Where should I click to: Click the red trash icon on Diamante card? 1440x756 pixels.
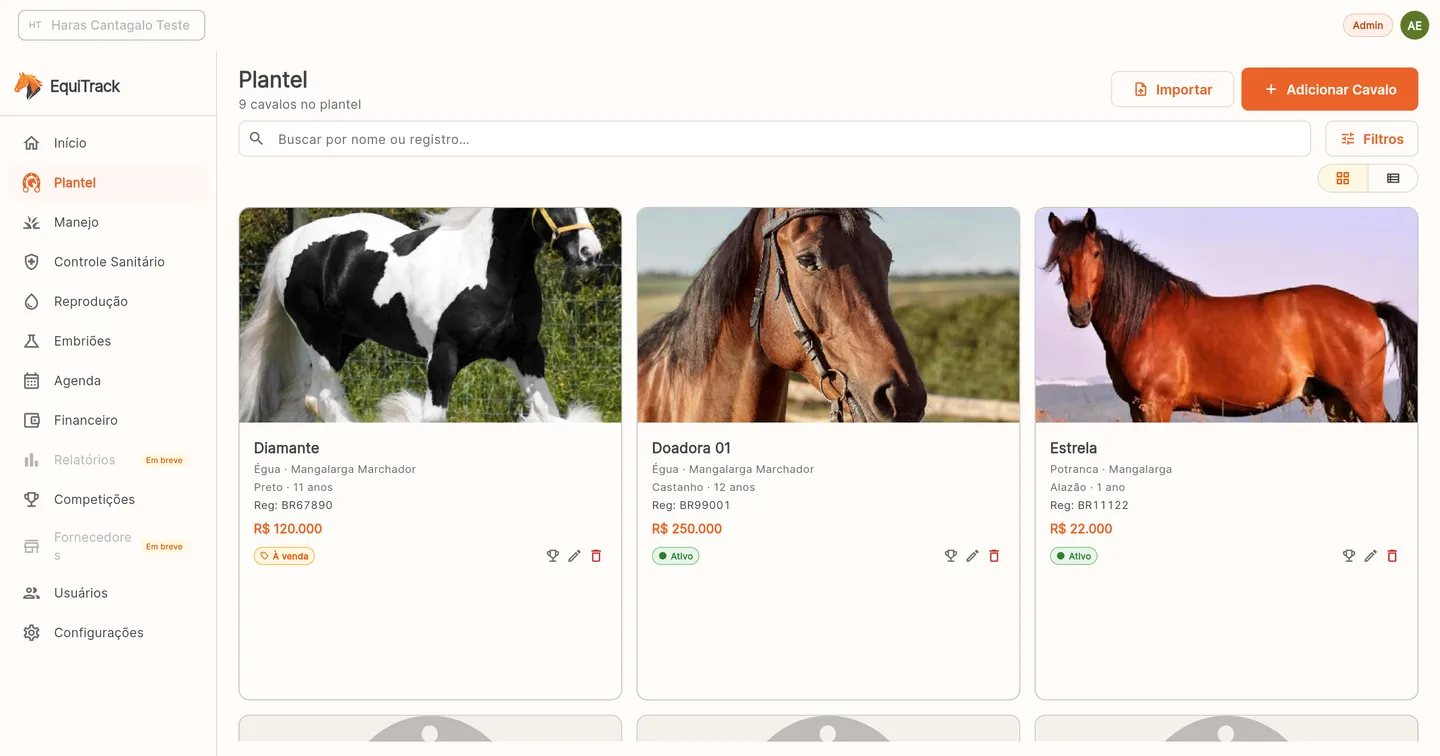pos(597,556)
